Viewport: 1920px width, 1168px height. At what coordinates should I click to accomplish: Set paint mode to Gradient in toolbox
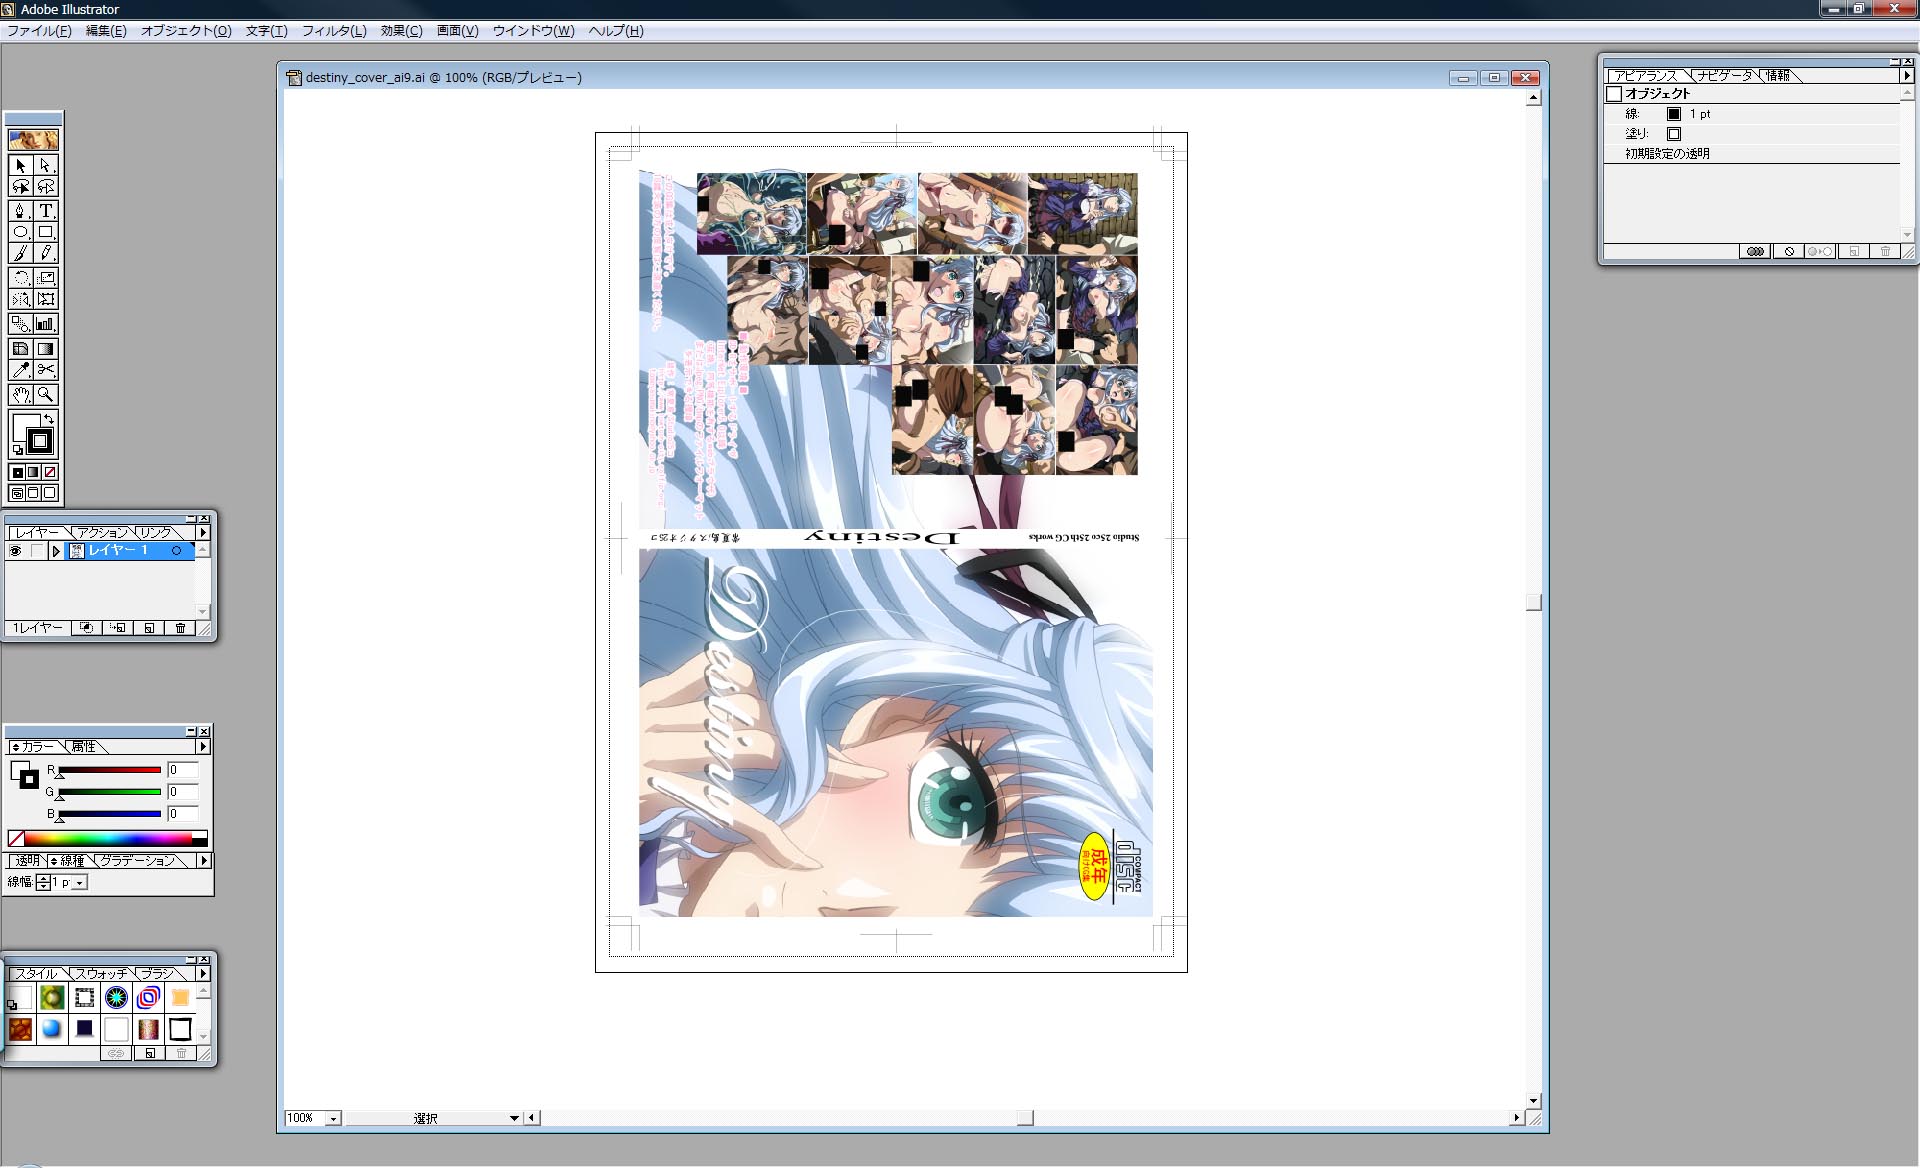pyautogui.click(x=33, y=472)
